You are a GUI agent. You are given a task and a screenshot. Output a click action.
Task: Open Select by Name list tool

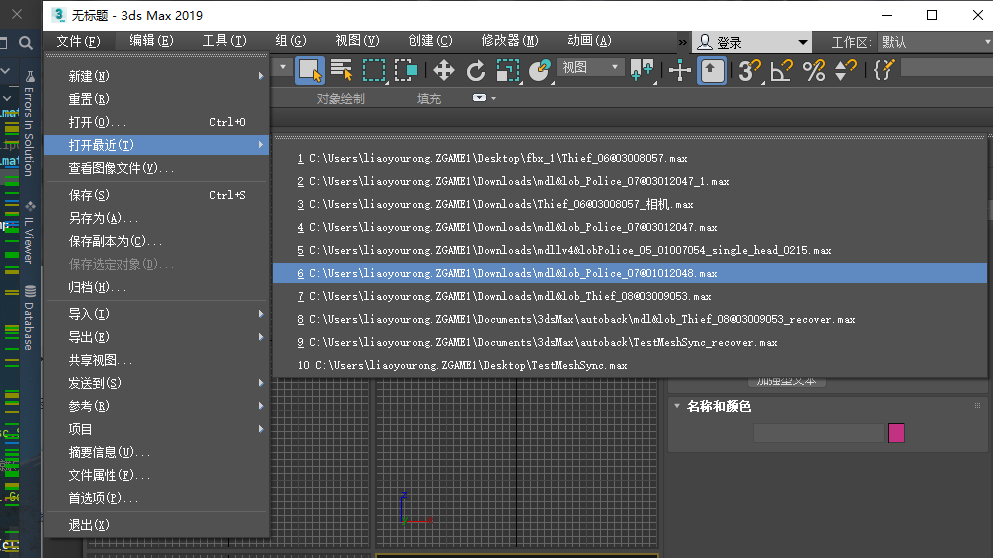(x=341, y=70)
